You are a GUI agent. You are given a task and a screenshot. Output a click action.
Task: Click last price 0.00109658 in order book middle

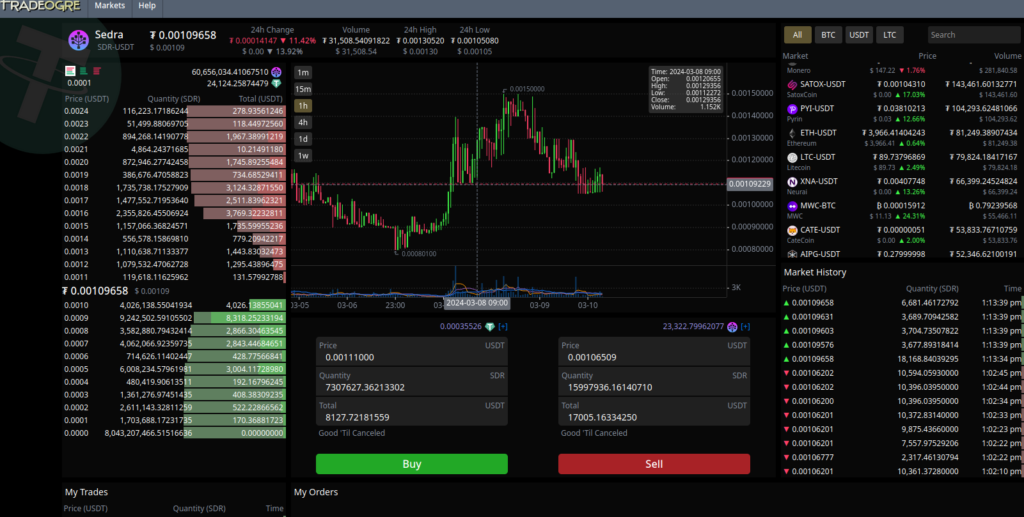[x=95, y=291]
